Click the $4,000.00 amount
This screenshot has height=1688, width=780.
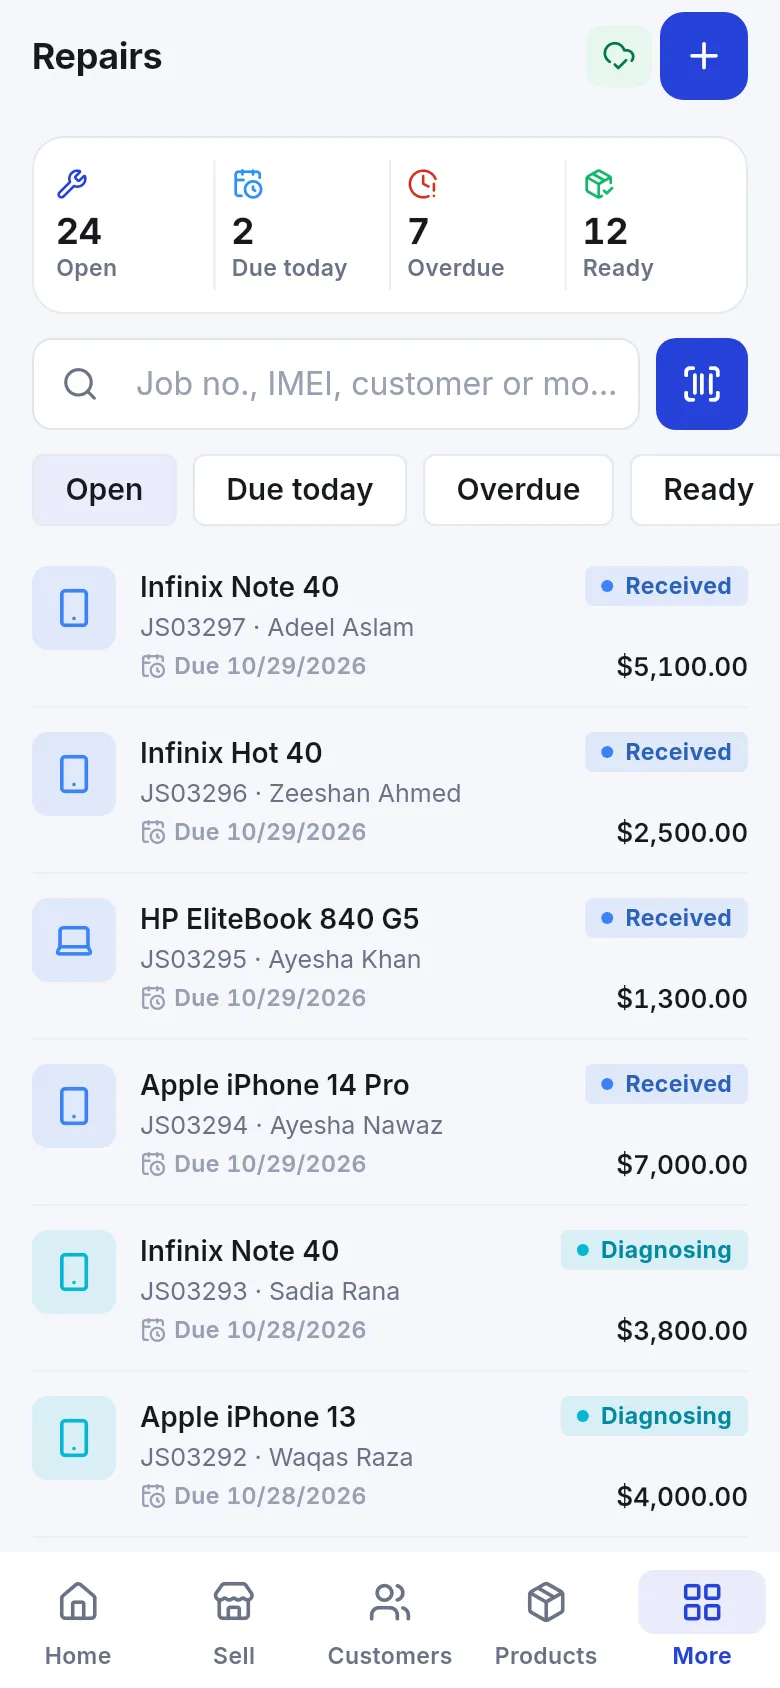click(x=682, y=1497)
